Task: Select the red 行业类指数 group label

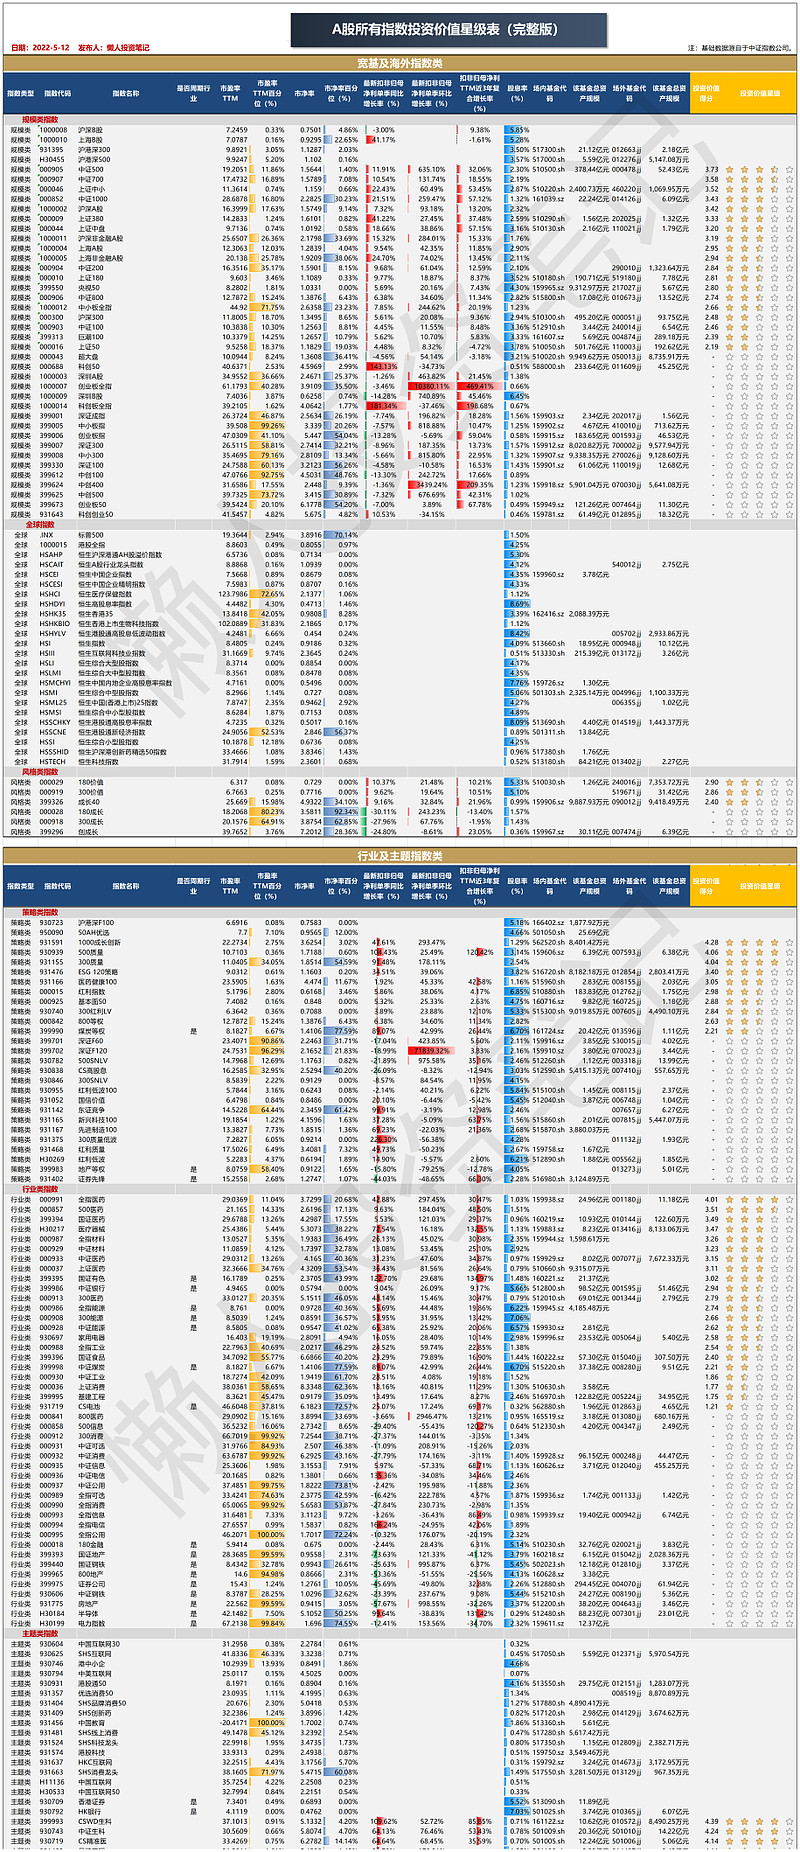Action: click(40, 1189)
